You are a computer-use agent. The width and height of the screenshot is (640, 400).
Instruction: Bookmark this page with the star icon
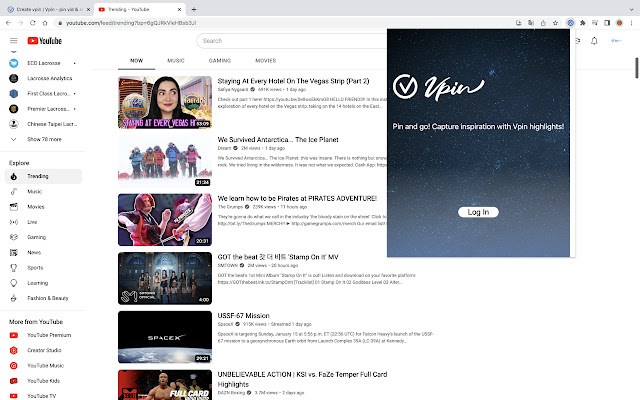(556, 23)
